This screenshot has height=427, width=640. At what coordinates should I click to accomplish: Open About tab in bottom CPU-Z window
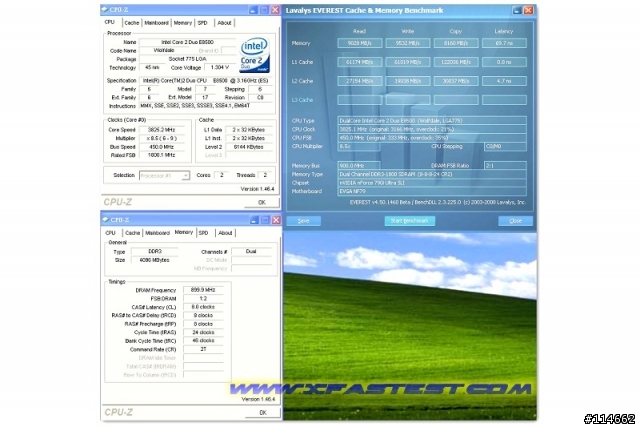coord(225,233)
